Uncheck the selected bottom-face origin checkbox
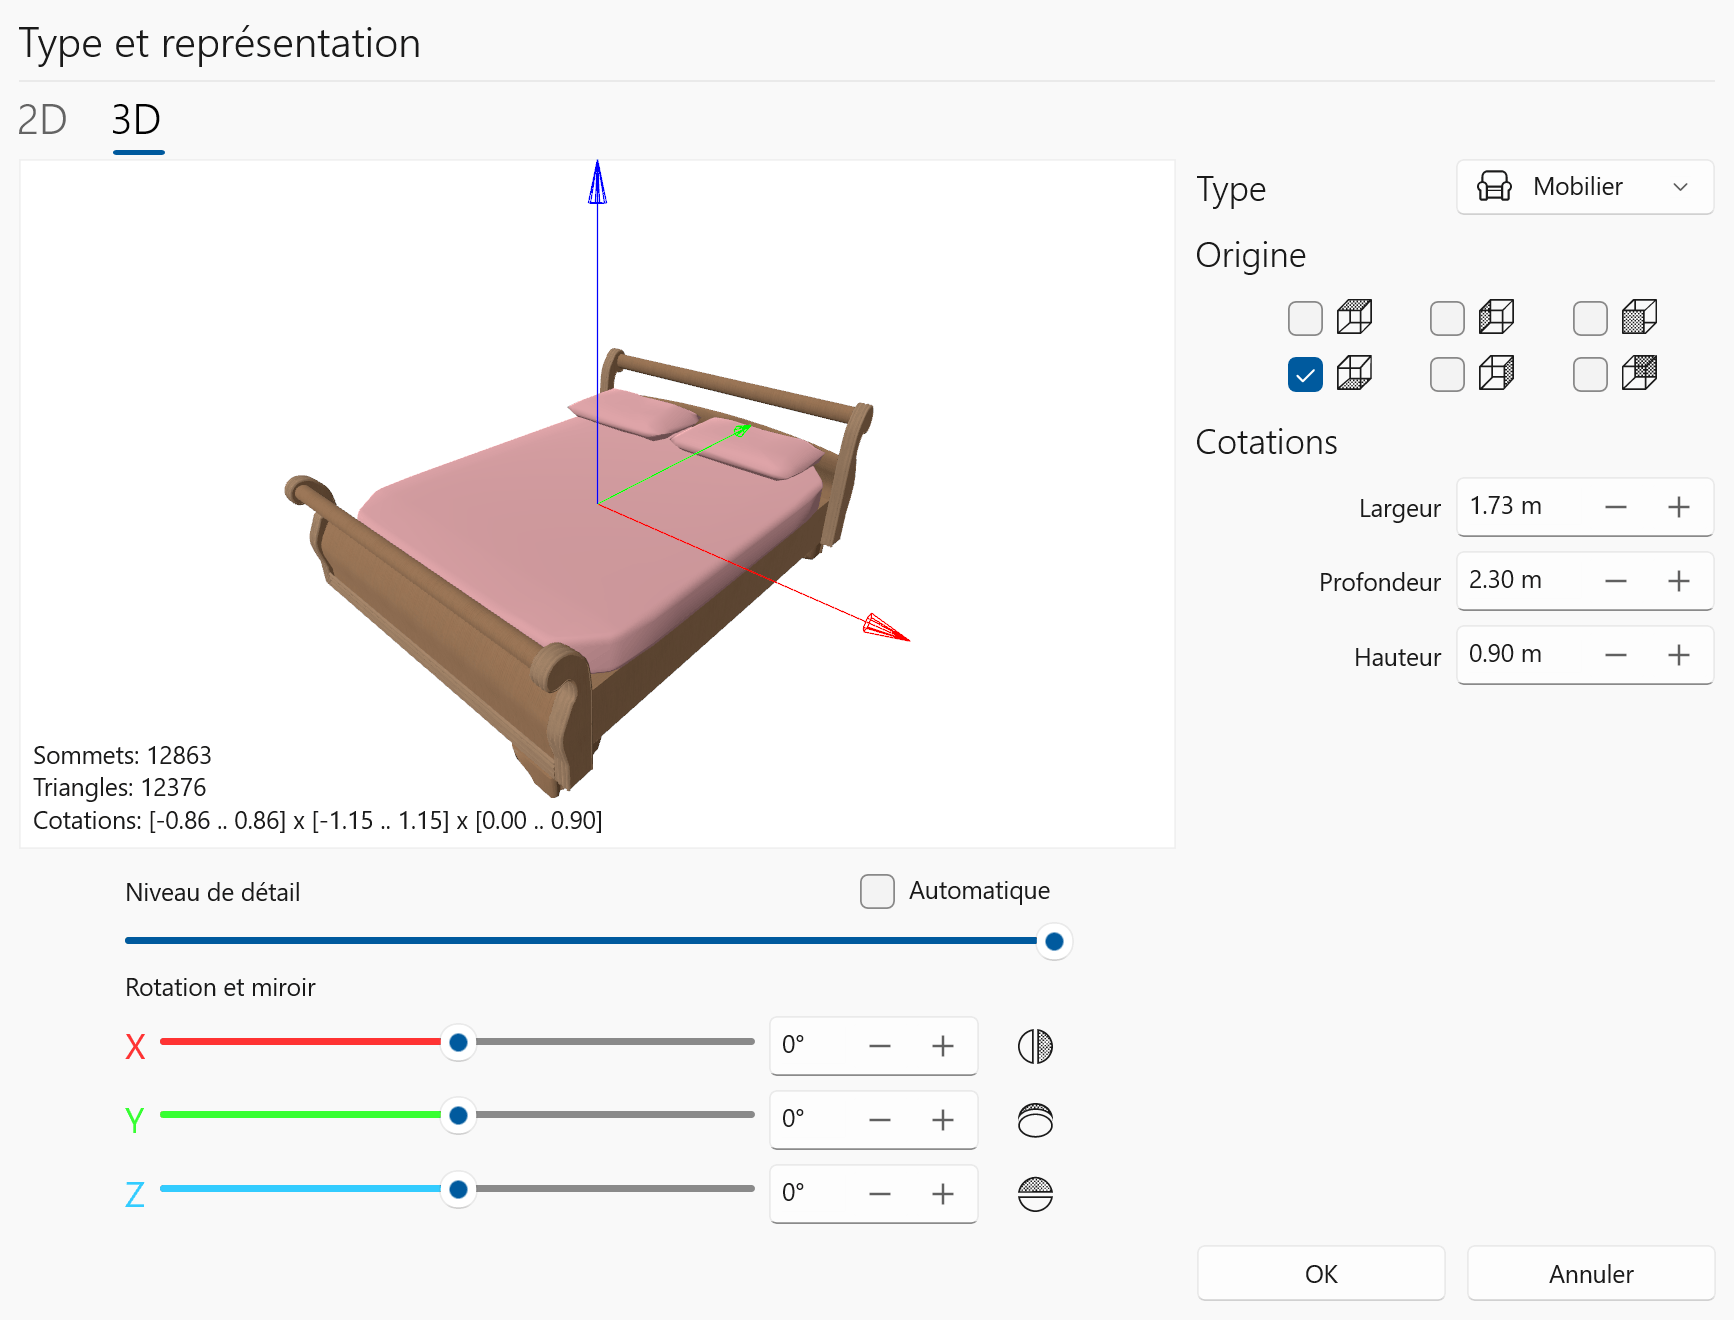This screenshot has width=1734, height=1320. point(1305,374)
